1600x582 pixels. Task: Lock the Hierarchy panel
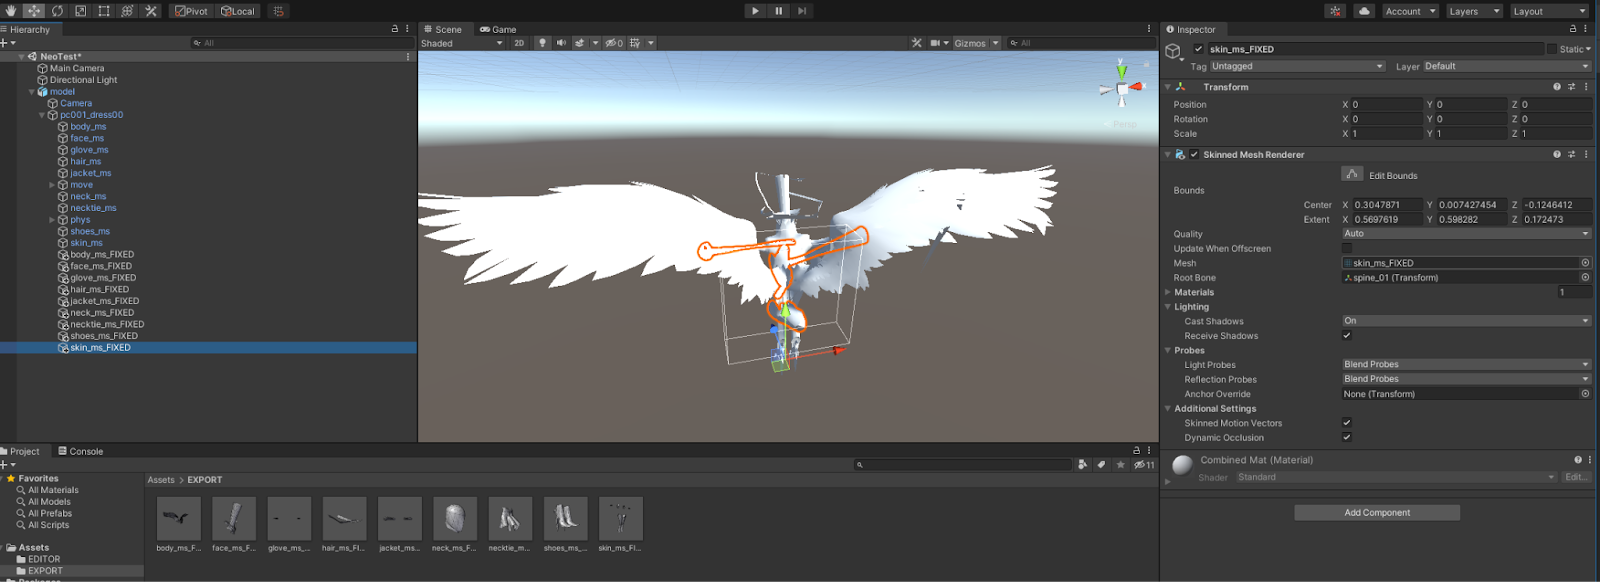[x=395, y=29]
